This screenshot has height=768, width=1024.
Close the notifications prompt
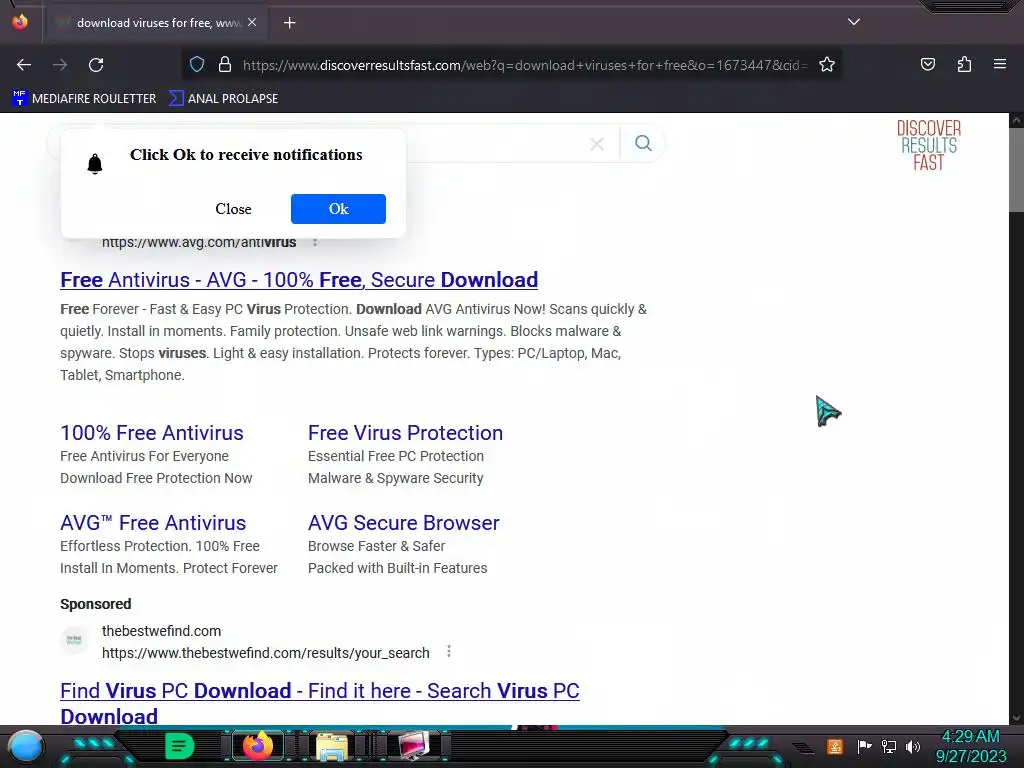pos(233,209)
